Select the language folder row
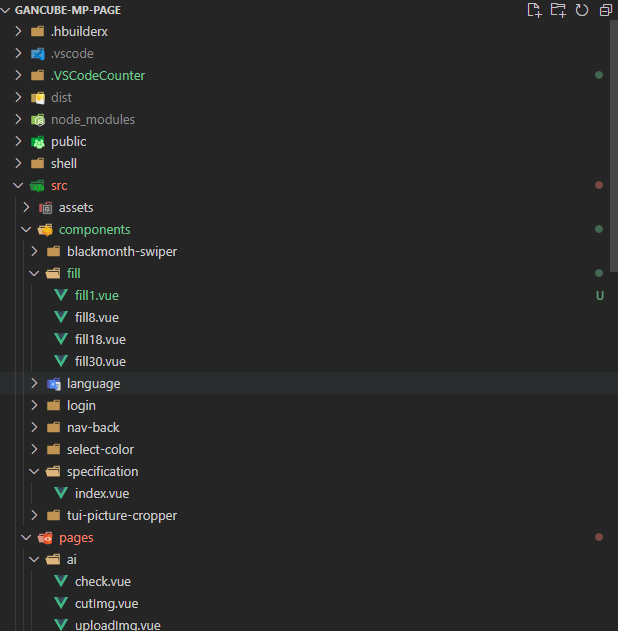618x631 pixels. click(309, 384)
